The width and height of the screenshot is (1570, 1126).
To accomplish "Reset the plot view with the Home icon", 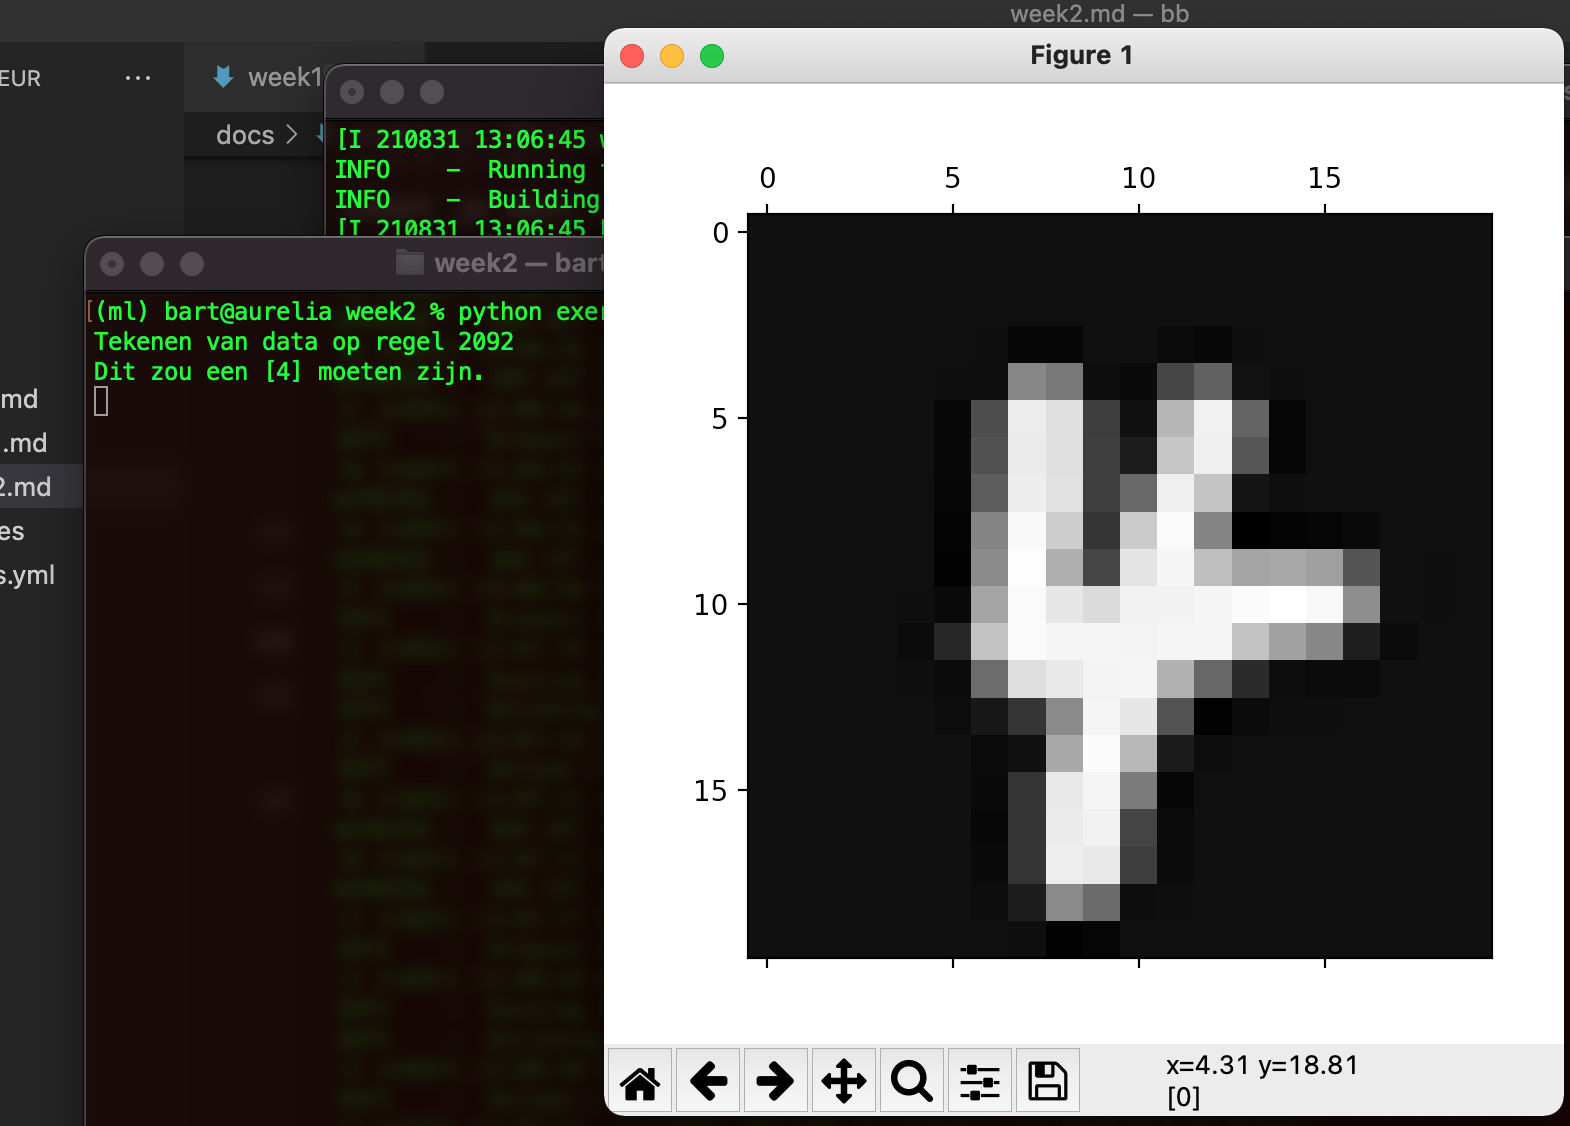I will coord(640,1081).
